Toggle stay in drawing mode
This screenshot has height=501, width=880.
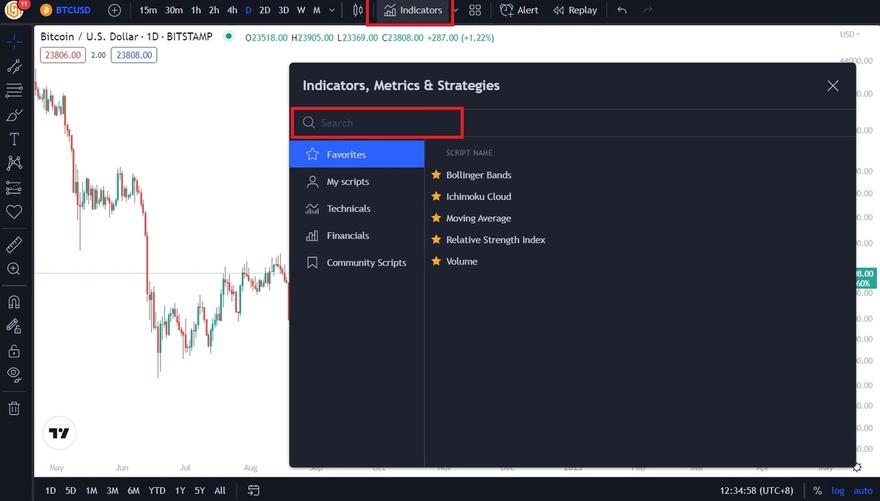pos(14,326)
